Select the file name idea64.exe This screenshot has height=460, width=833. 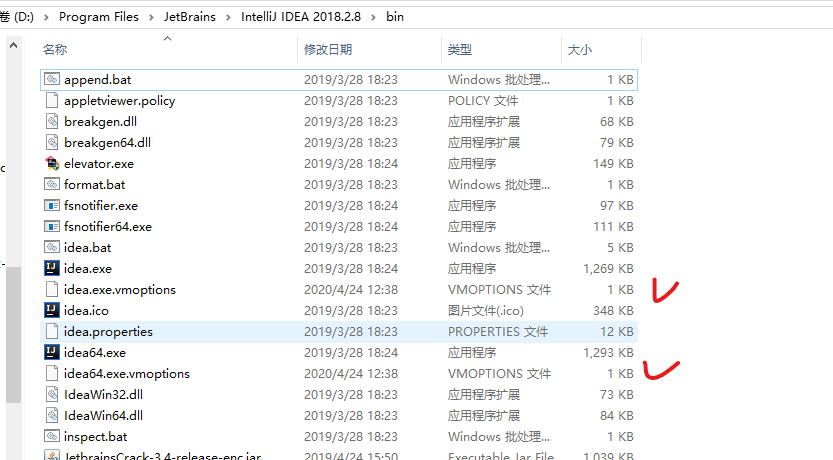pos(95,352)
